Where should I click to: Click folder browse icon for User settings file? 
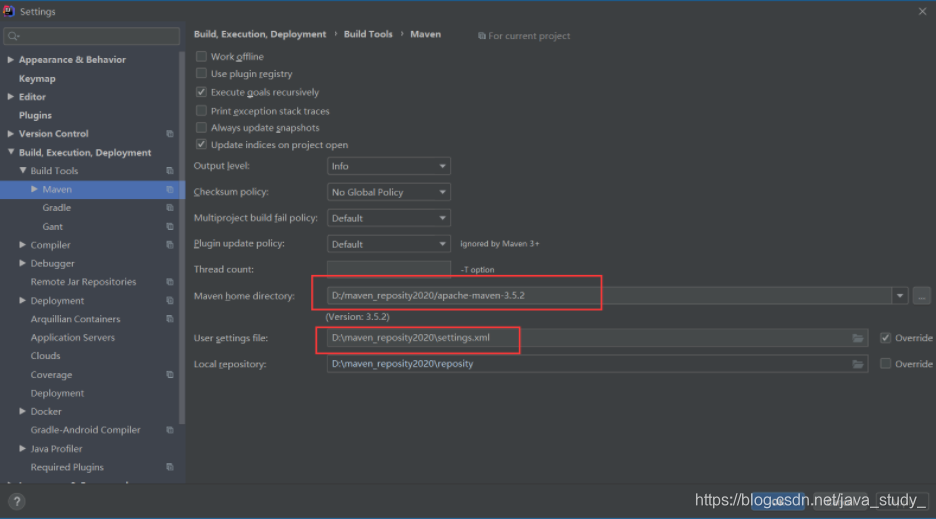(x=858, y=338)
